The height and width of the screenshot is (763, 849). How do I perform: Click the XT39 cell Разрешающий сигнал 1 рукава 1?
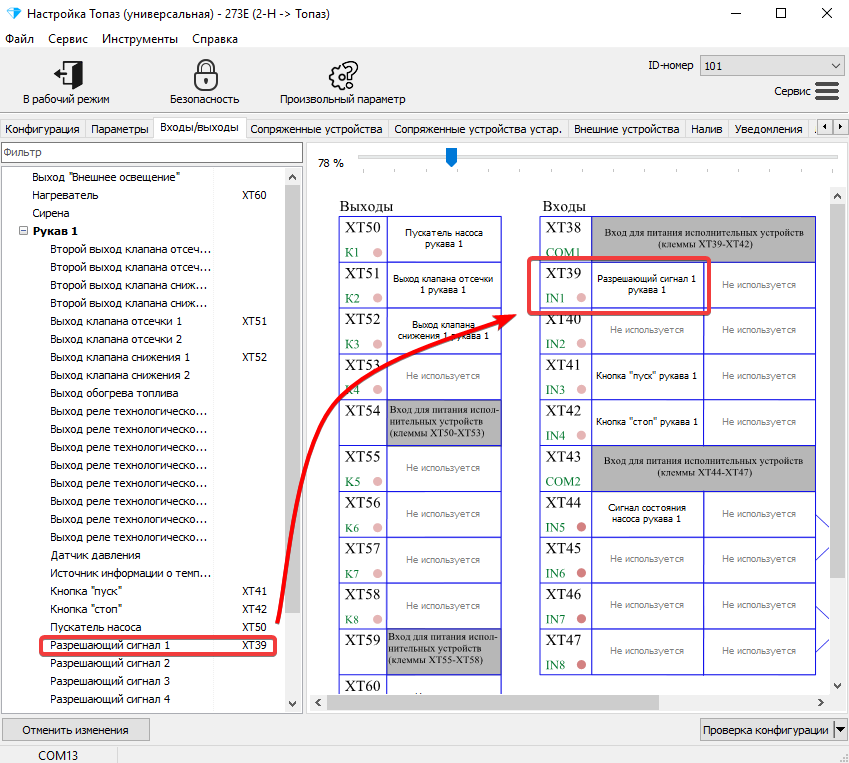point(647,285)
